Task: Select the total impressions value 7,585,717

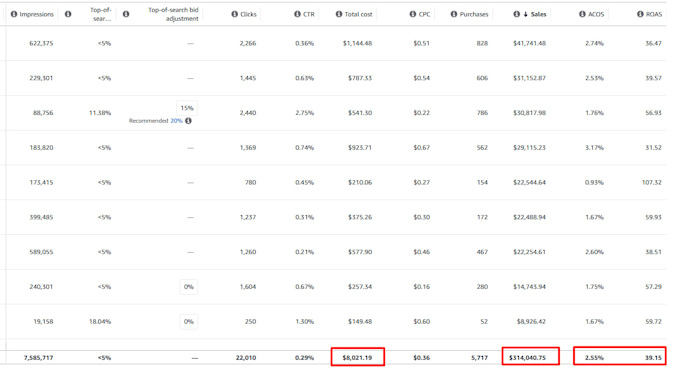Action: [39, 358]
